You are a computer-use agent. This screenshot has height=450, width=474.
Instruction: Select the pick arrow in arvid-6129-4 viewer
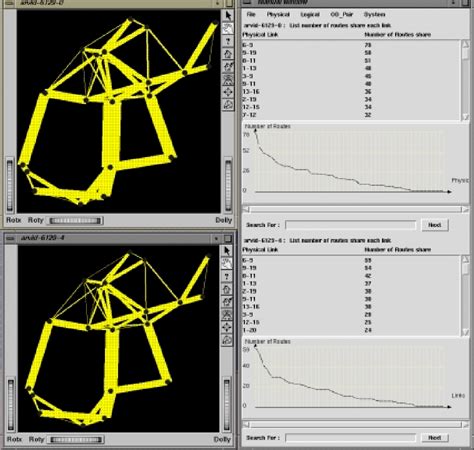(227, 251)
